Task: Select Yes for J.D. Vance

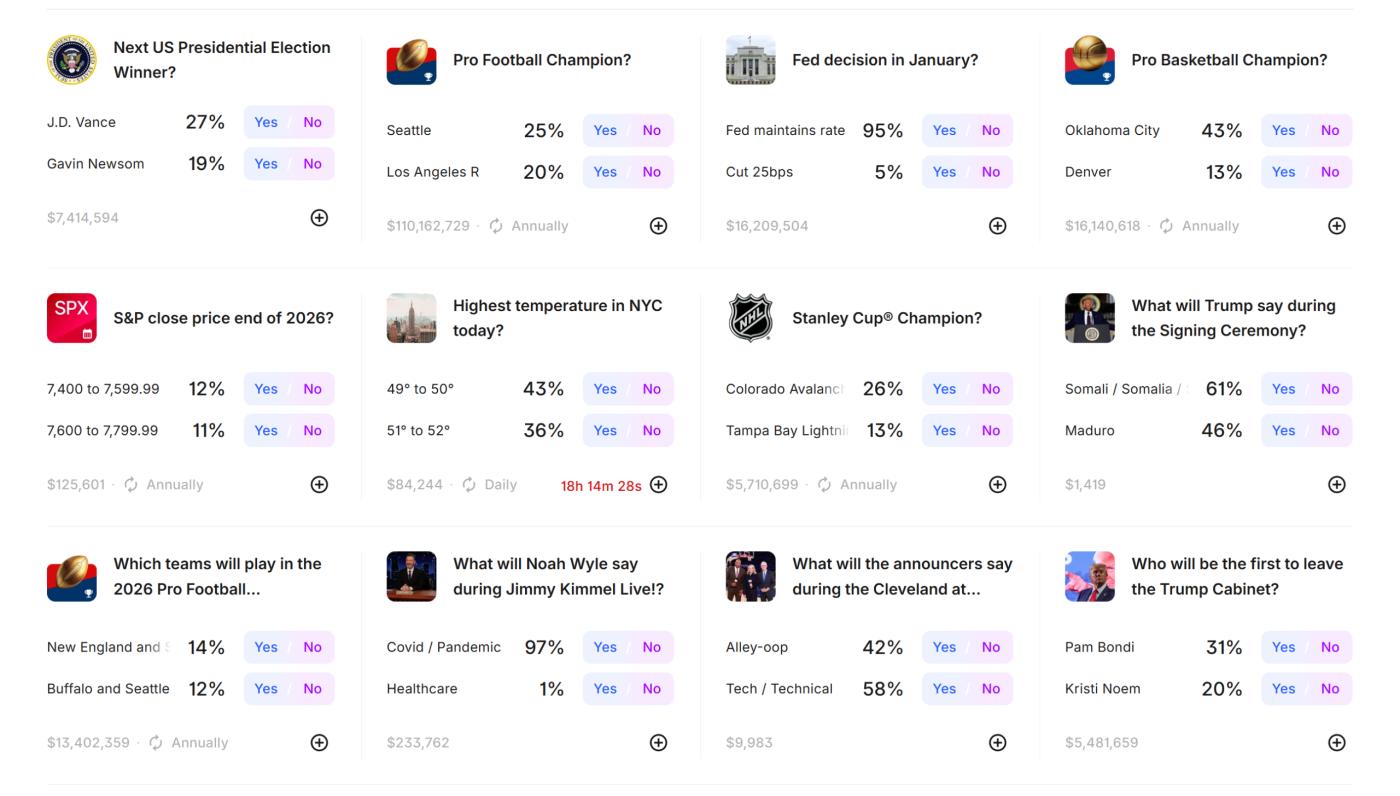Action: pos(266,122)
